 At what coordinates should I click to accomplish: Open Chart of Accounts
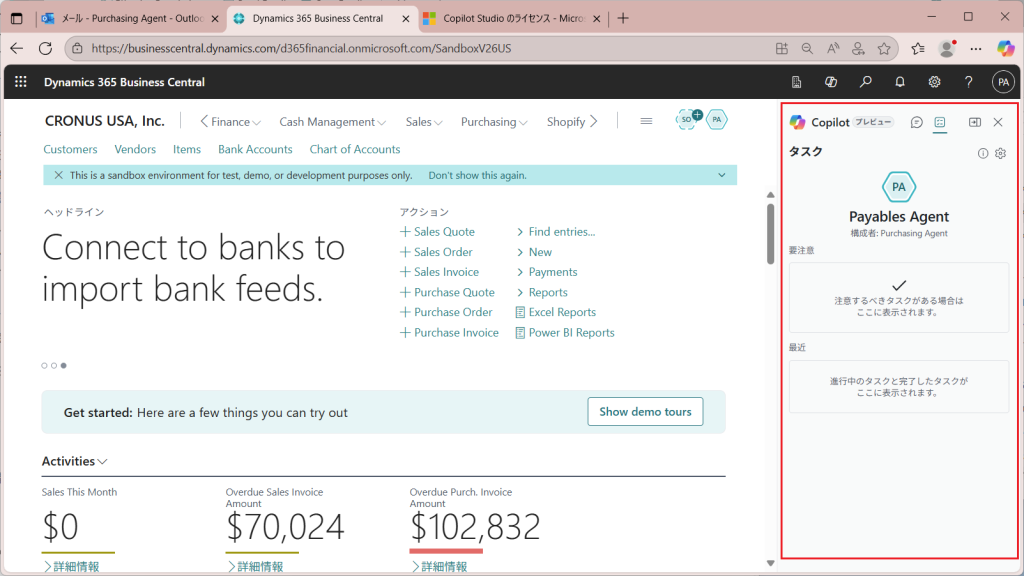[x=355, y=149]
